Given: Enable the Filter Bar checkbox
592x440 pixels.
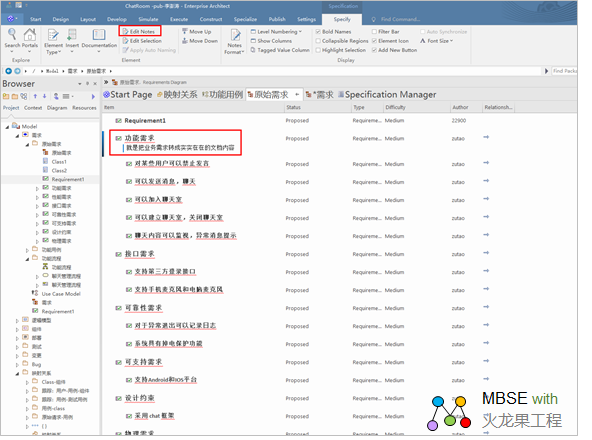Looking at the screenshot, I should 374,32.
